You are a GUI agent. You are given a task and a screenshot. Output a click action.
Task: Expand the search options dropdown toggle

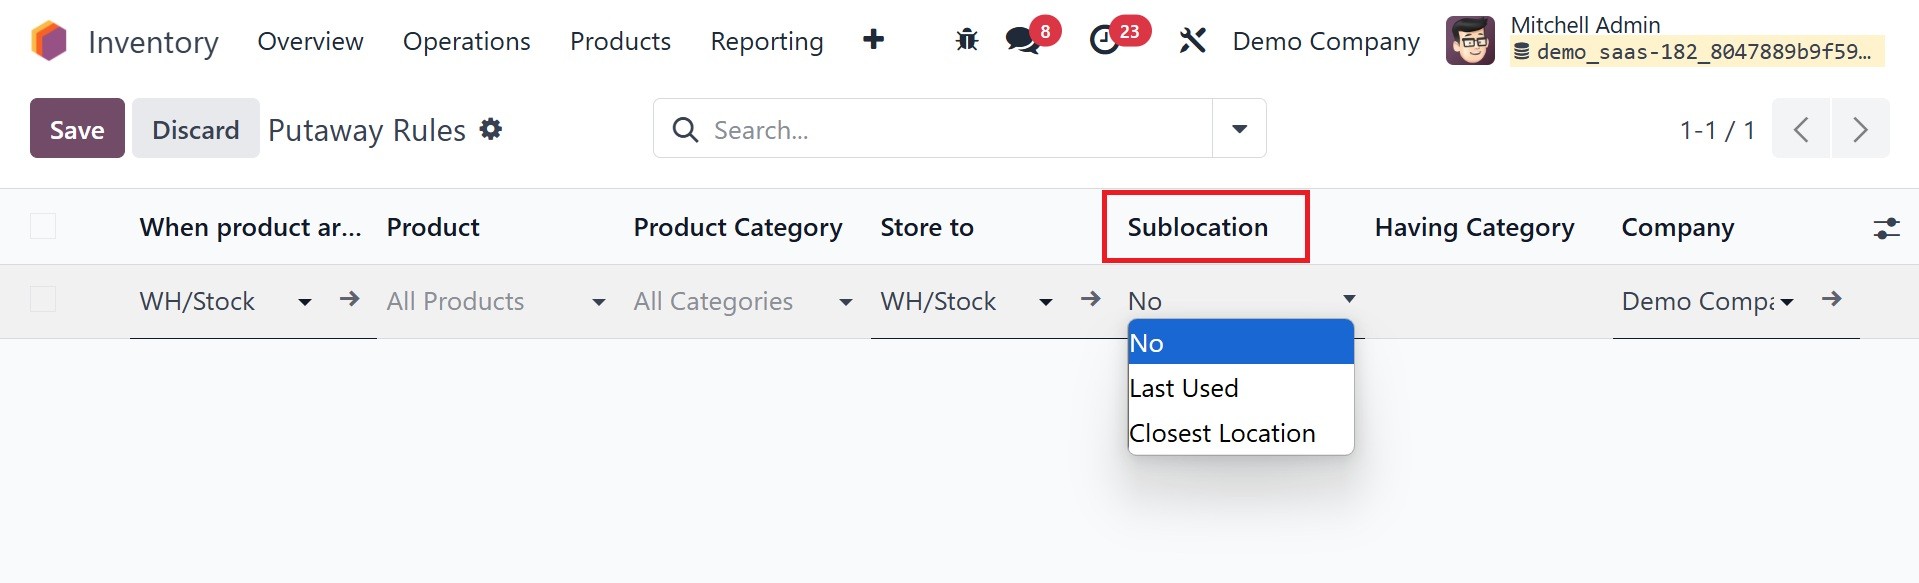coord(1239,129)
